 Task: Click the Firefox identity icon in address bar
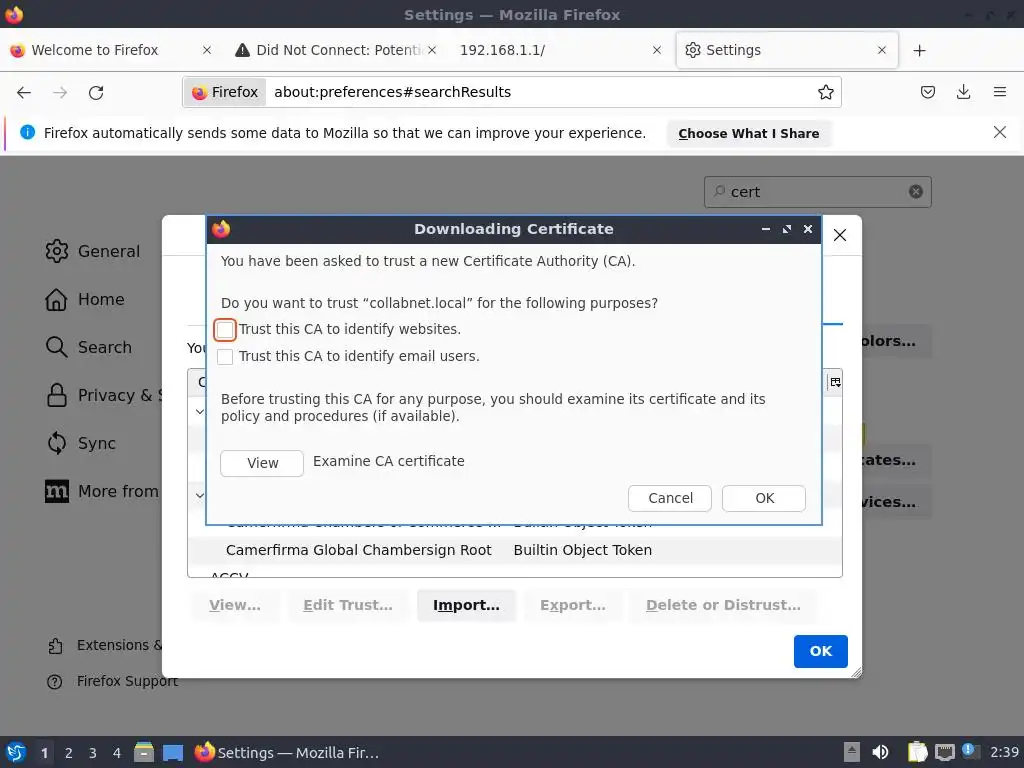(x=225, y=92)
